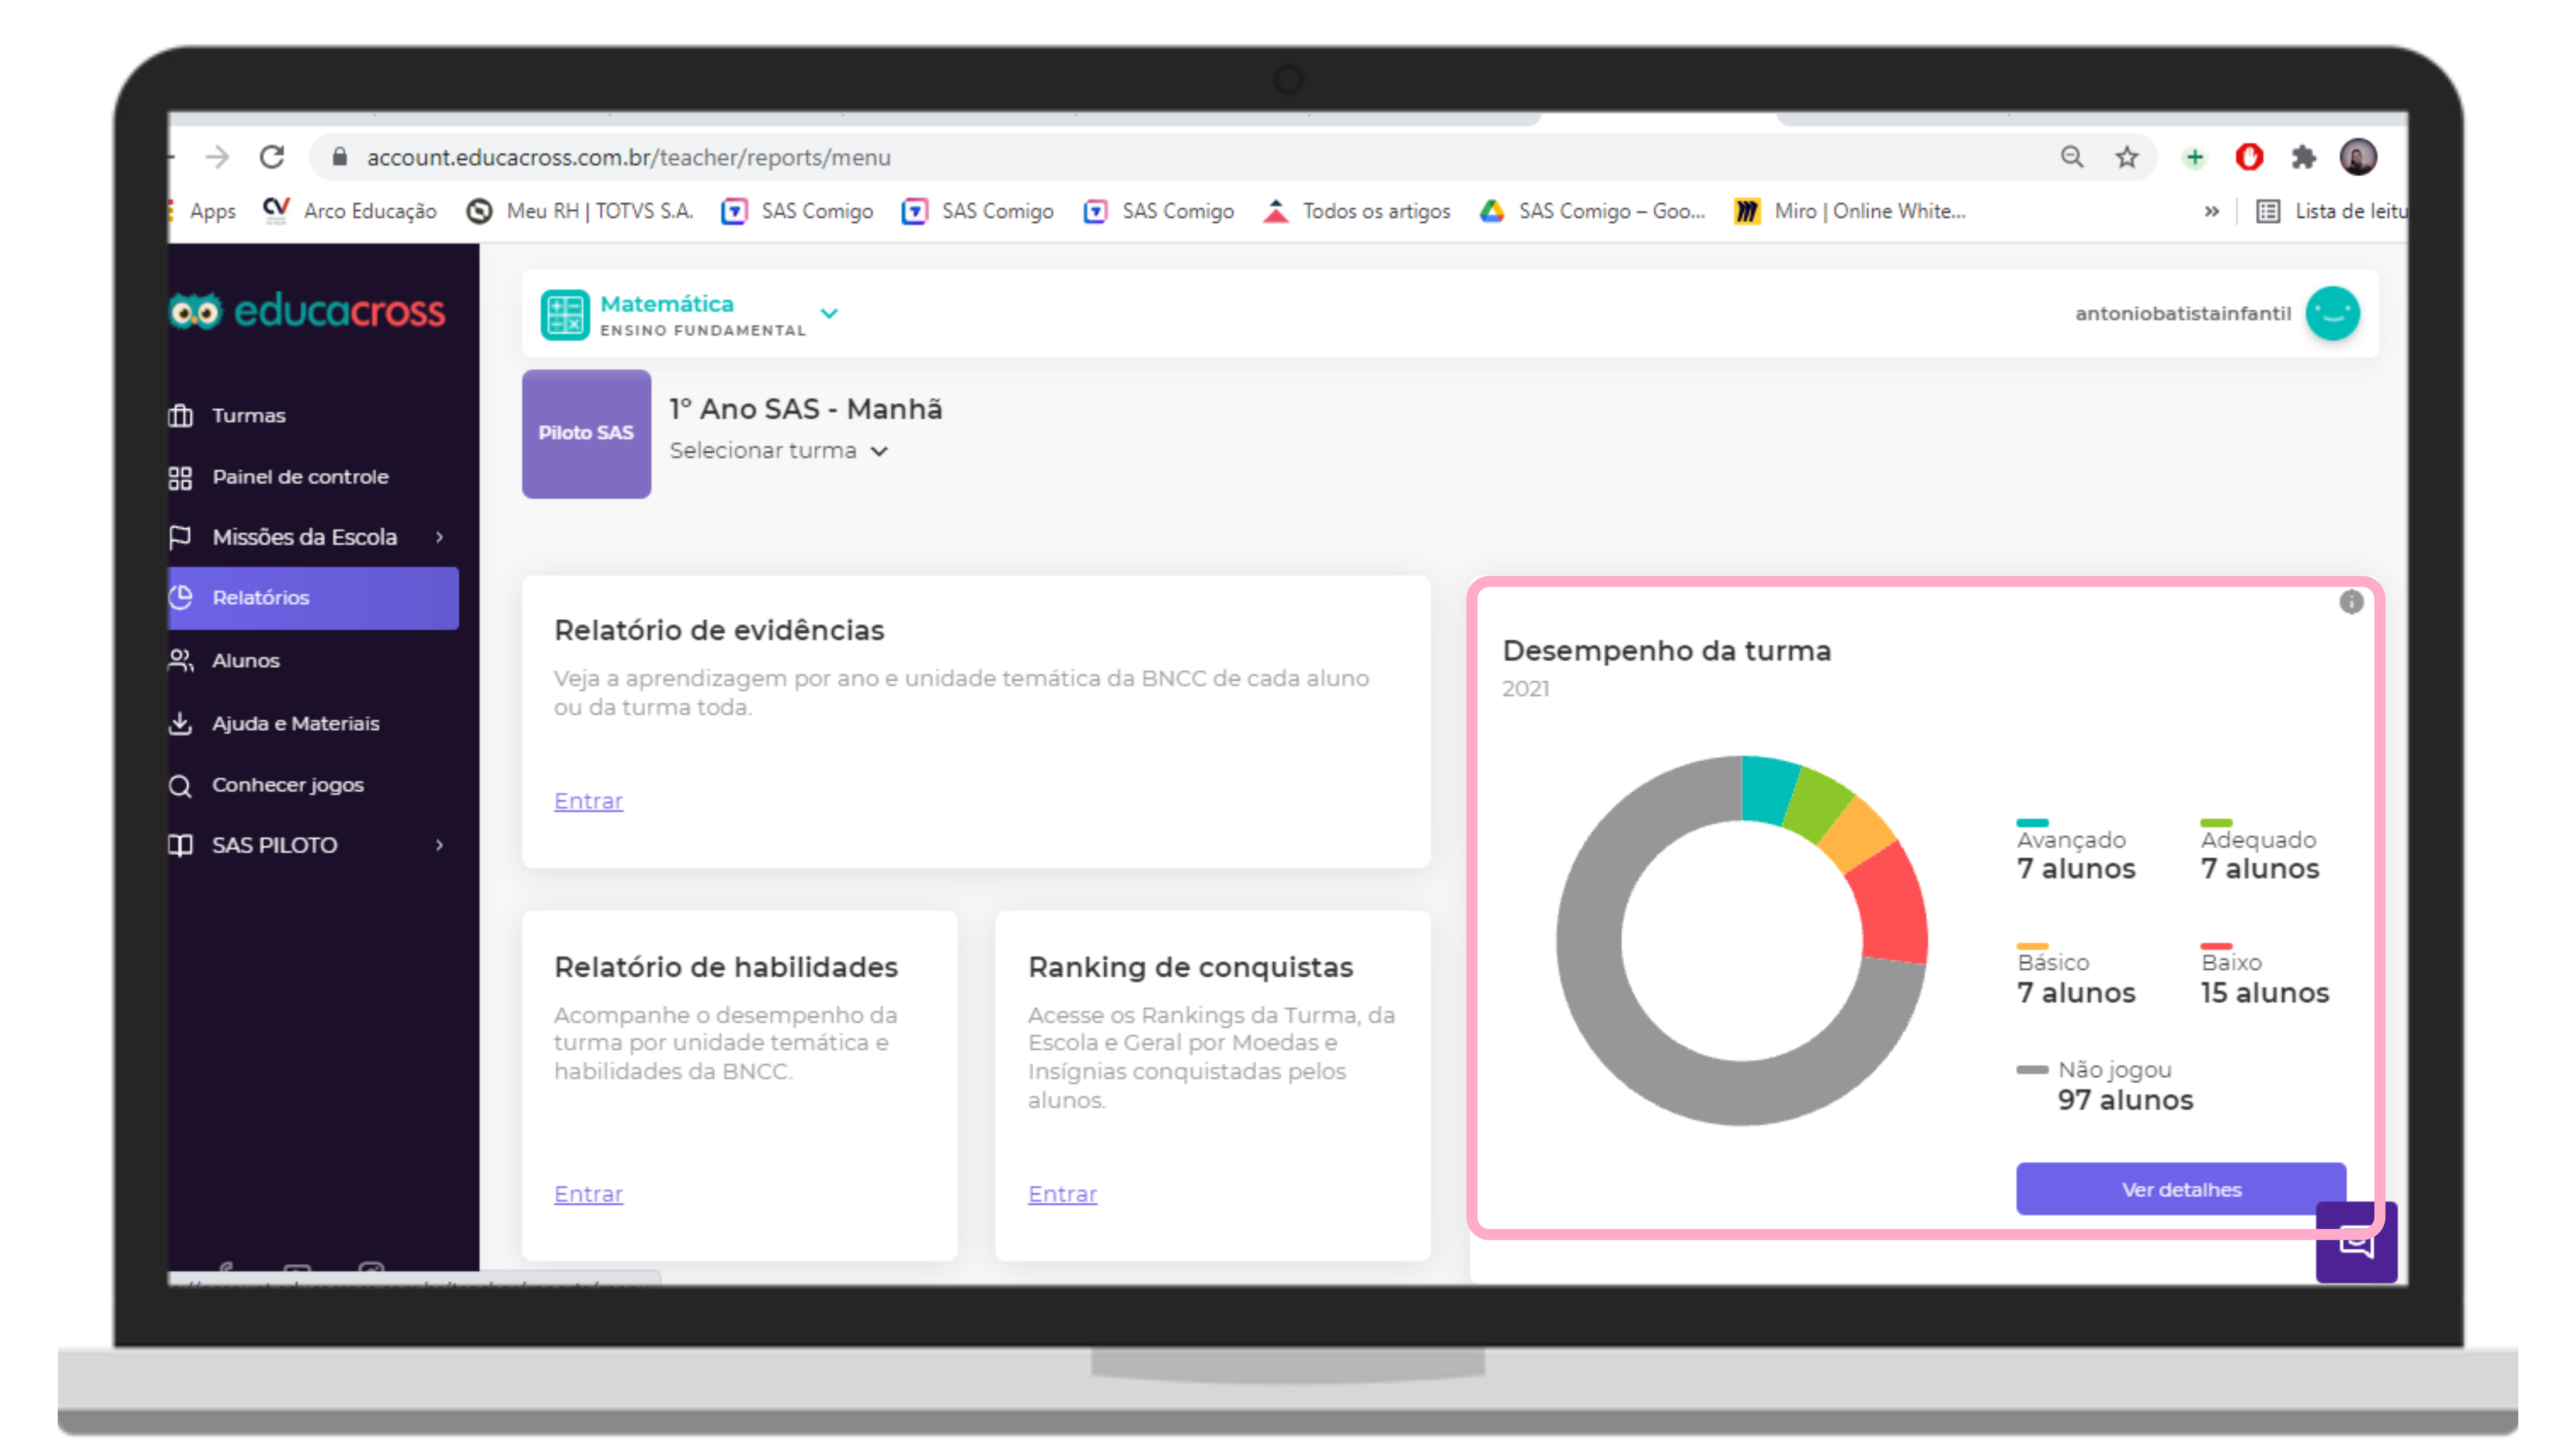Click the browser forward arrow
This screenshot has height=1449, width=2576.
[217, 157]
